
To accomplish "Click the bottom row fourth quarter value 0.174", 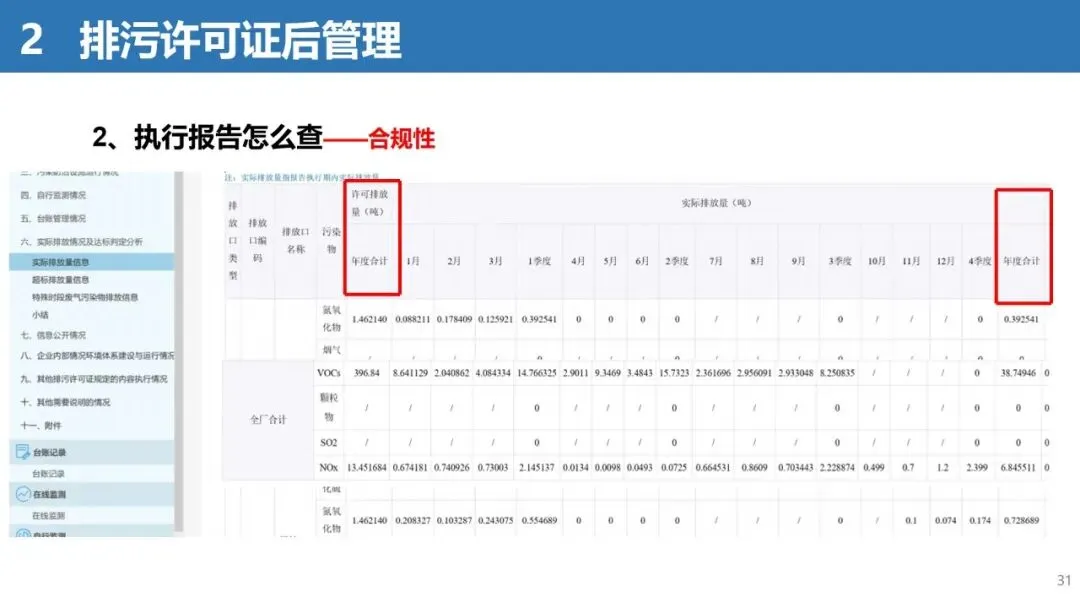I will (979, 521).
